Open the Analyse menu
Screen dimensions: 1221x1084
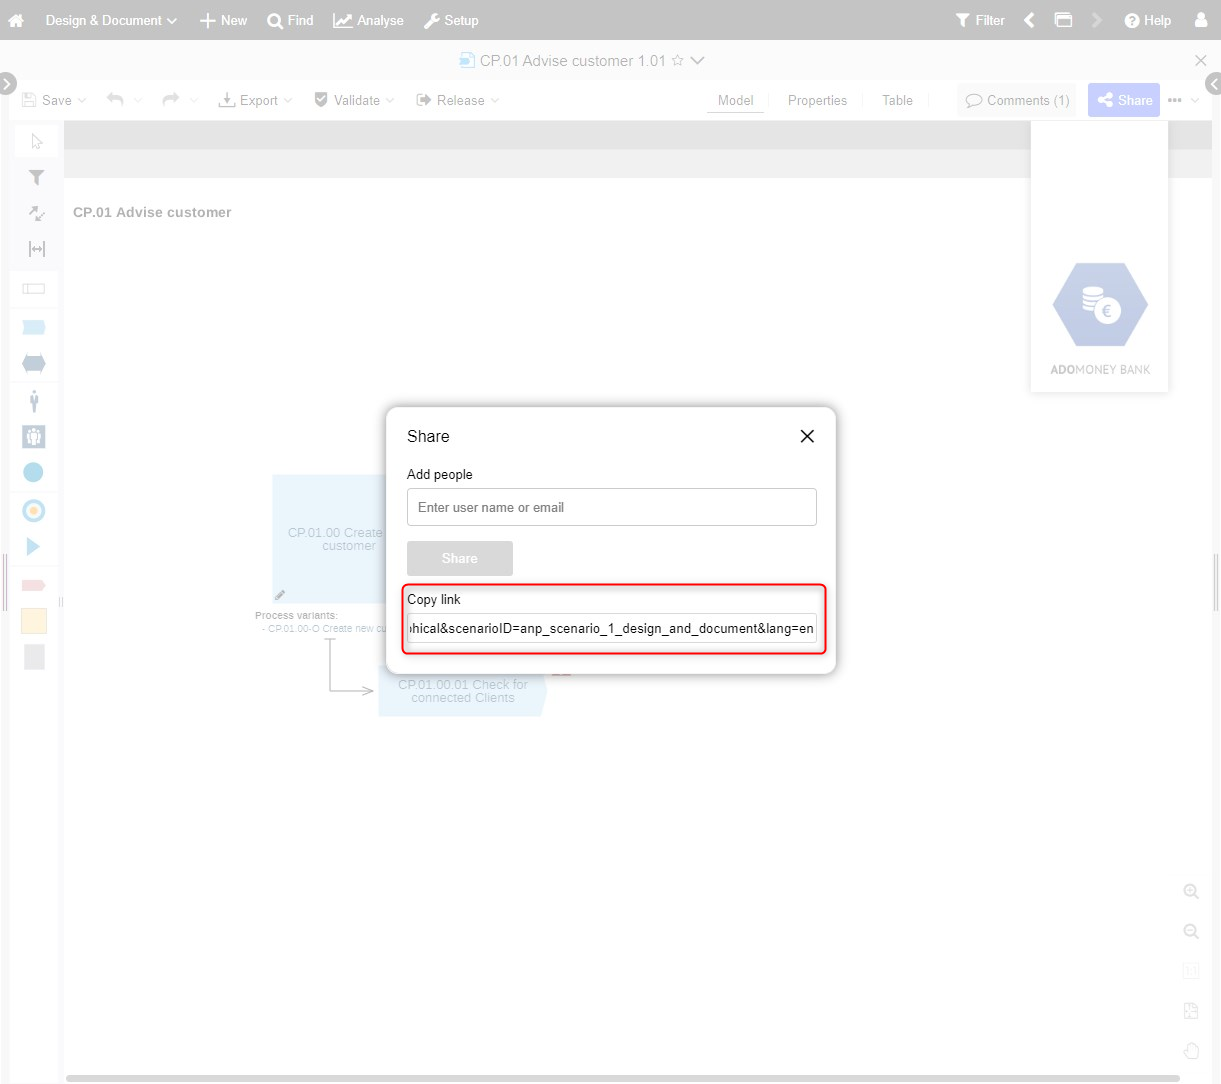pos(368,20)
